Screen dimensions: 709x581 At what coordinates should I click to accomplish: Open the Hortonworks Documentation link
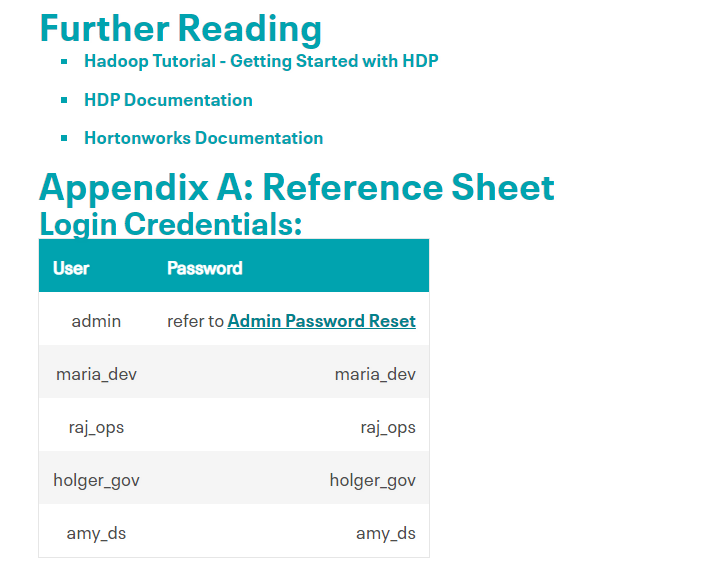[x=203, y=138]
